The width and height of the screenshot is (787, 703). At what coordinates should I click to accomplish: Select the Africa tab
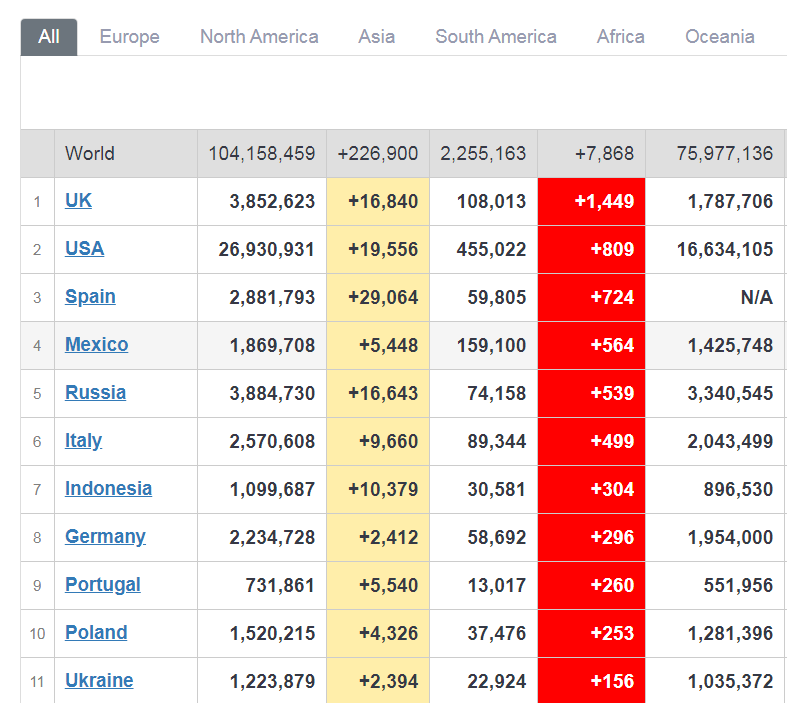(620, 37)
